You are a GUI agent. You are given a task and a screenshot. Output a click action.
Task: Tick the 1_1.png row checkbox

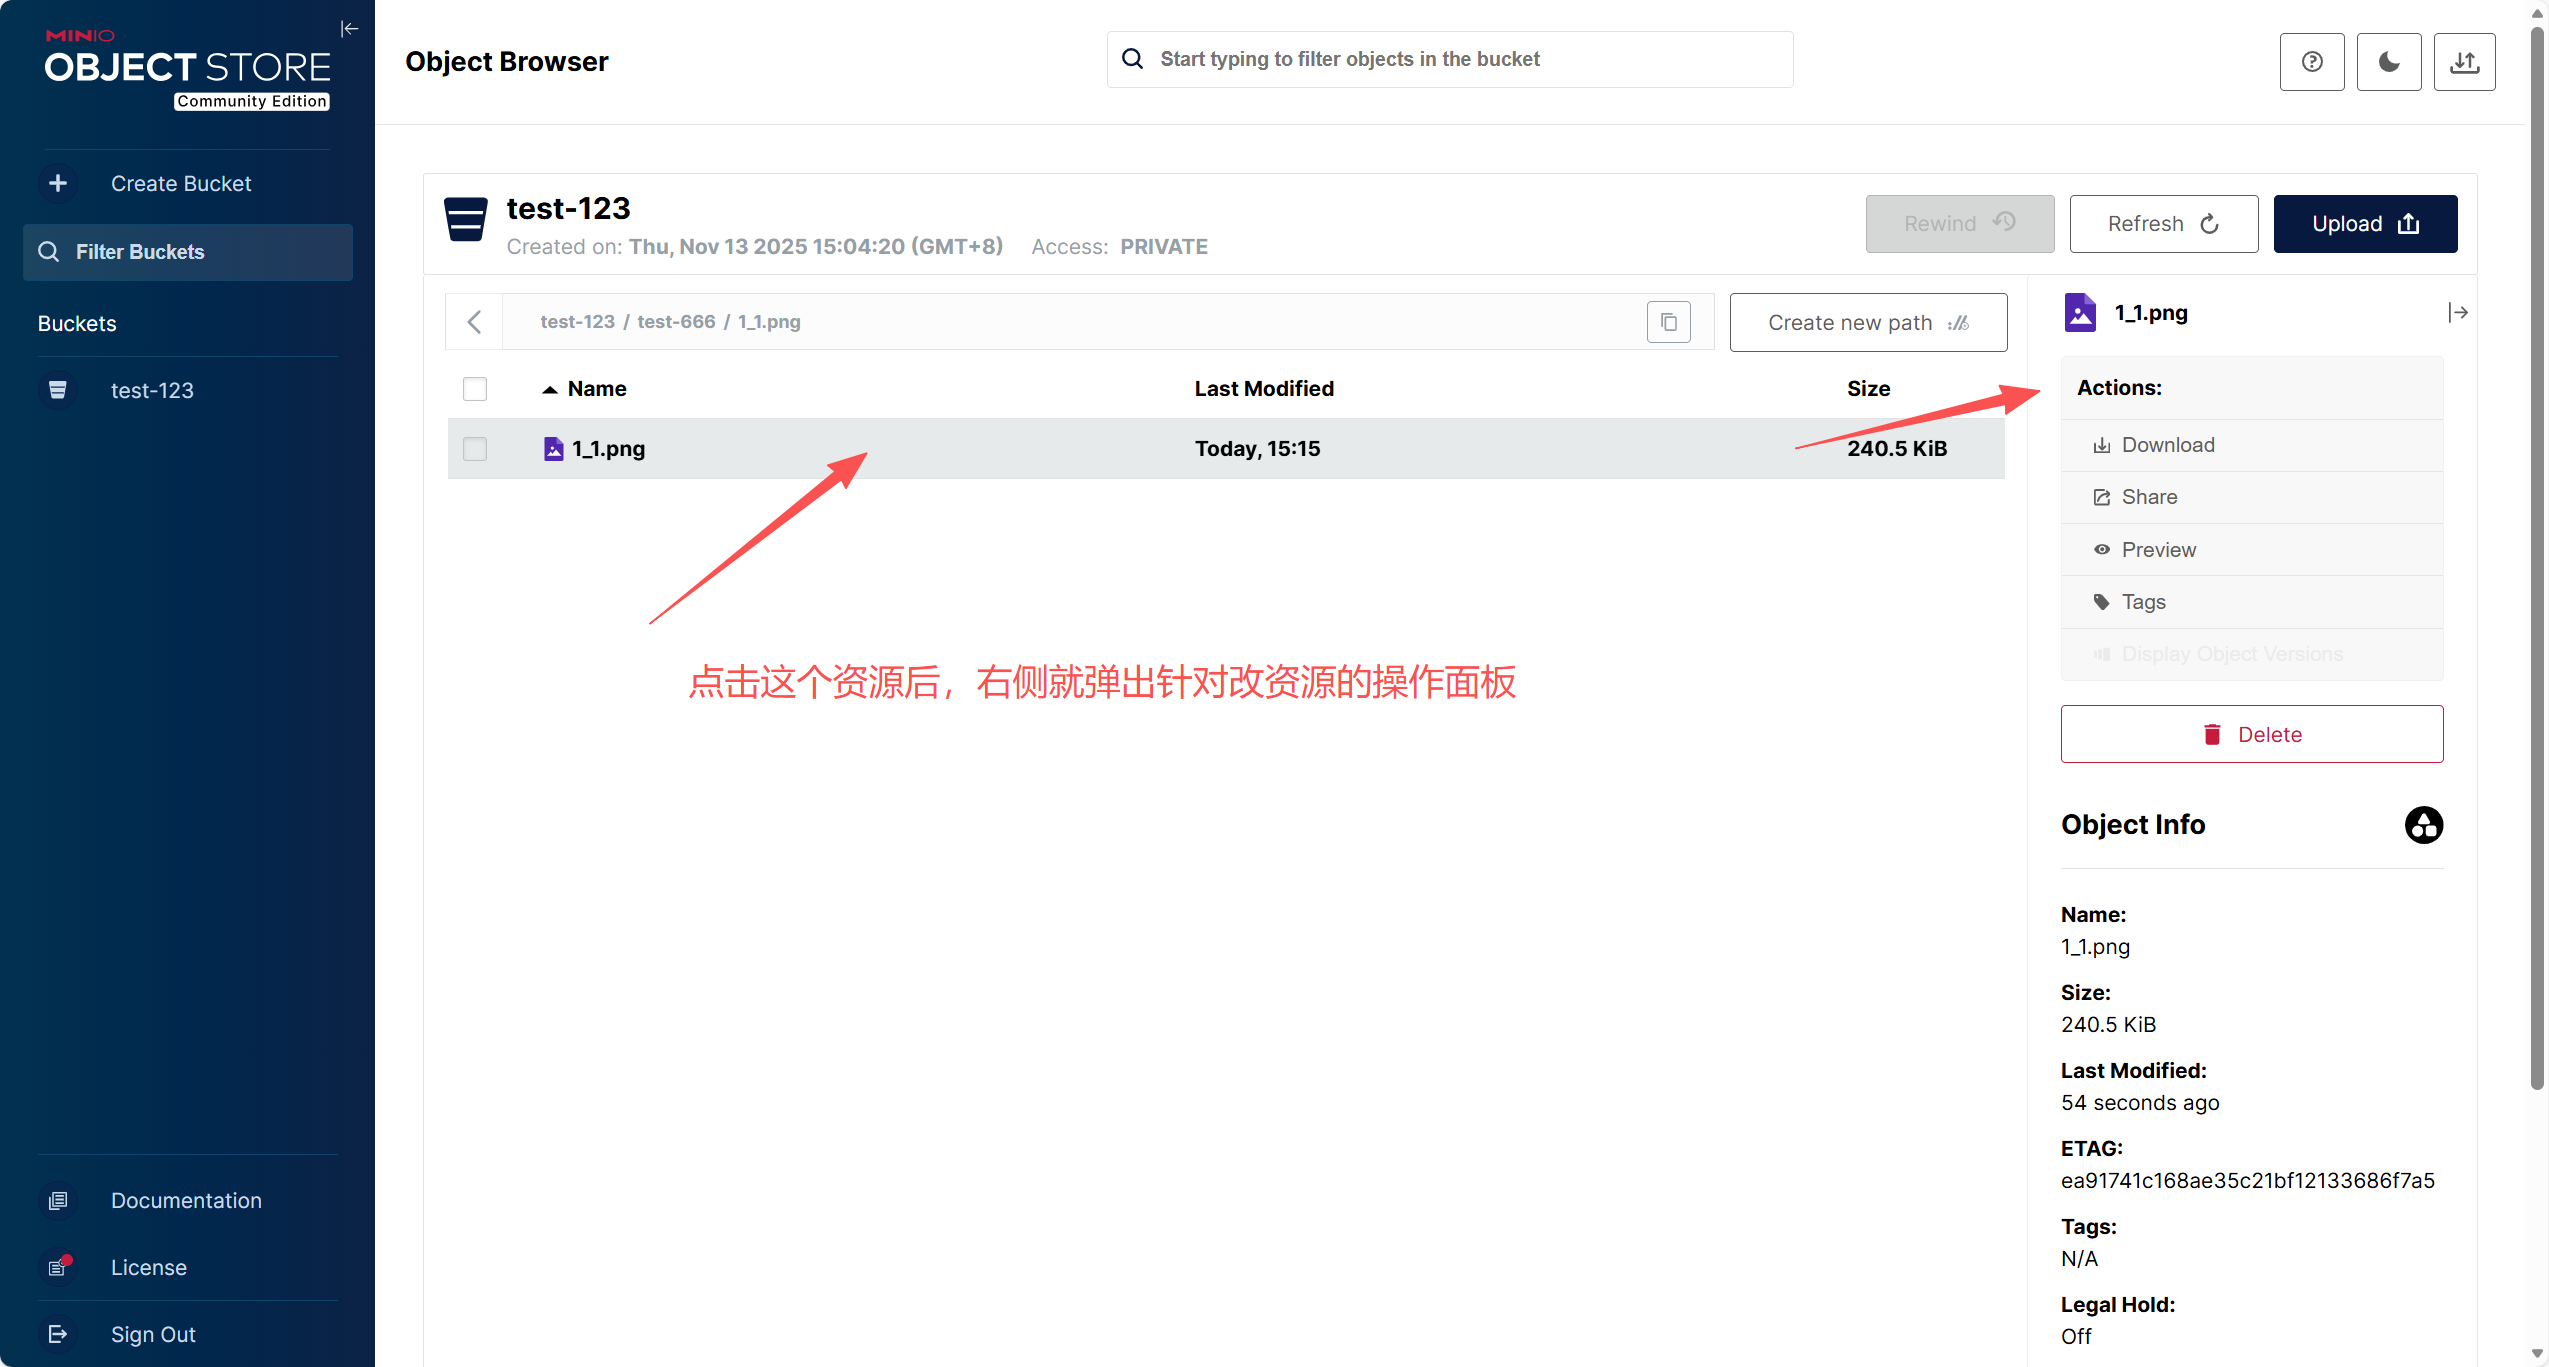pos(475,449)
